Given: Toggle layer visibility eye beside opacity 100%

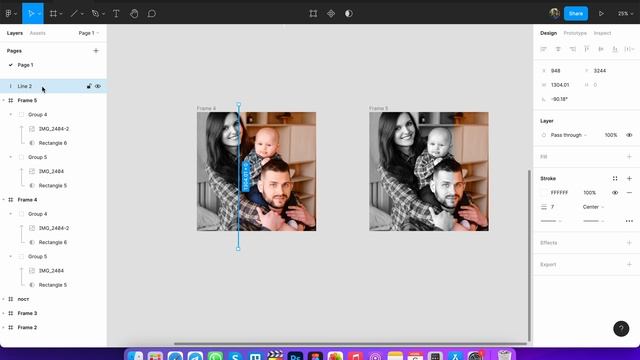Looking at the screenshot, I should click(x=629, y=135).
